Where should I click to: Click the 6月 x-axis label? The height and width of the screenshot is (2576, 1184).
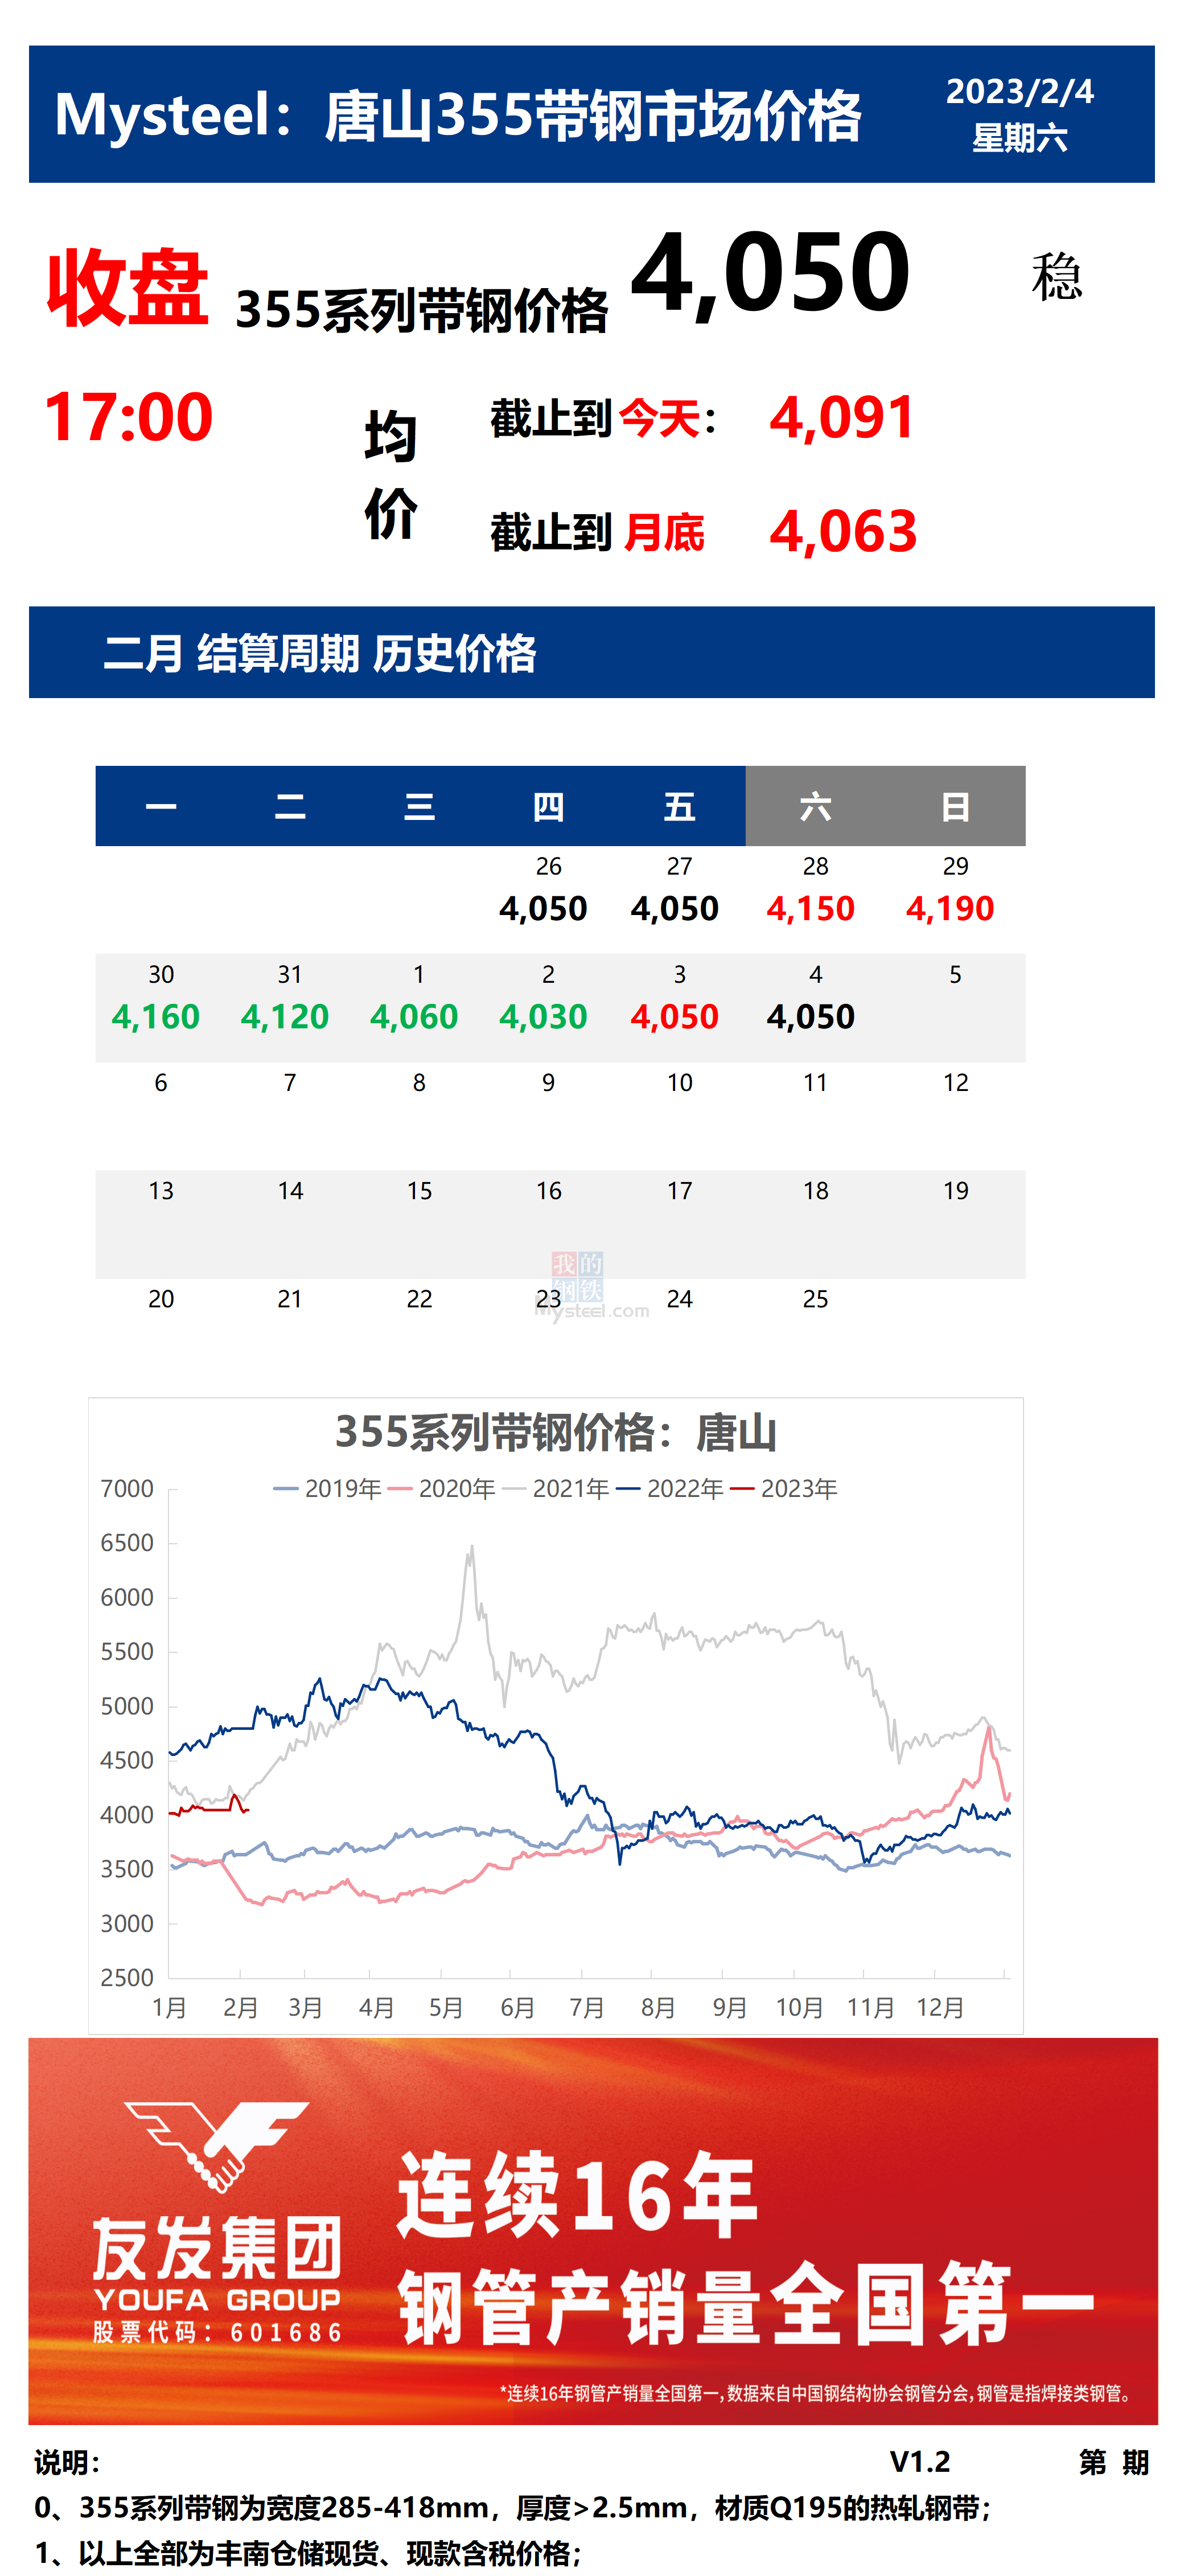click(x=517, y=2008)
